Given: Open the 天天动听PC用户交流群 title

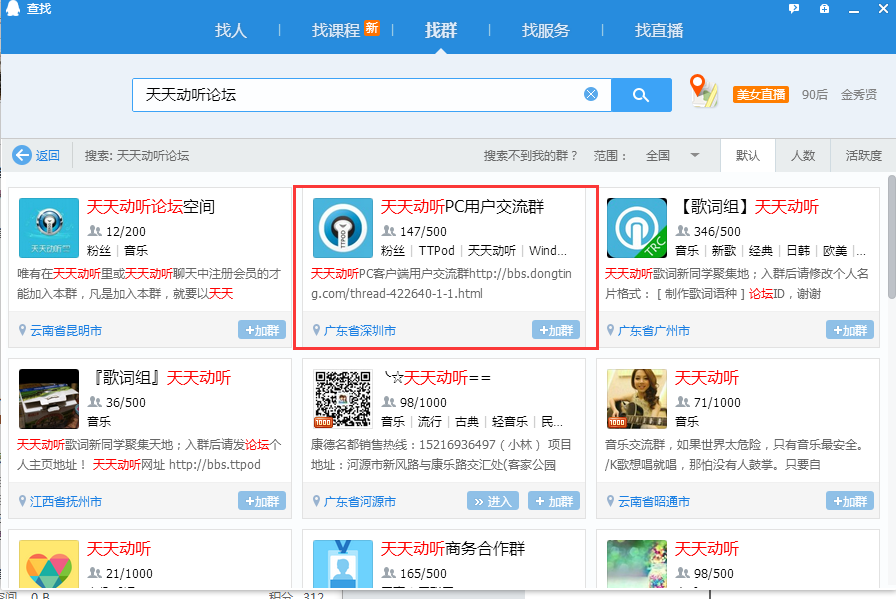Looking at the screenshot, I should coord(462,206).
